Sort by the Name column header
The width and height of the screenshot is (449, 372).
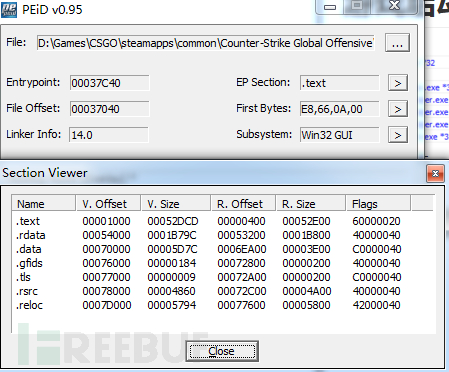(44, 204)
